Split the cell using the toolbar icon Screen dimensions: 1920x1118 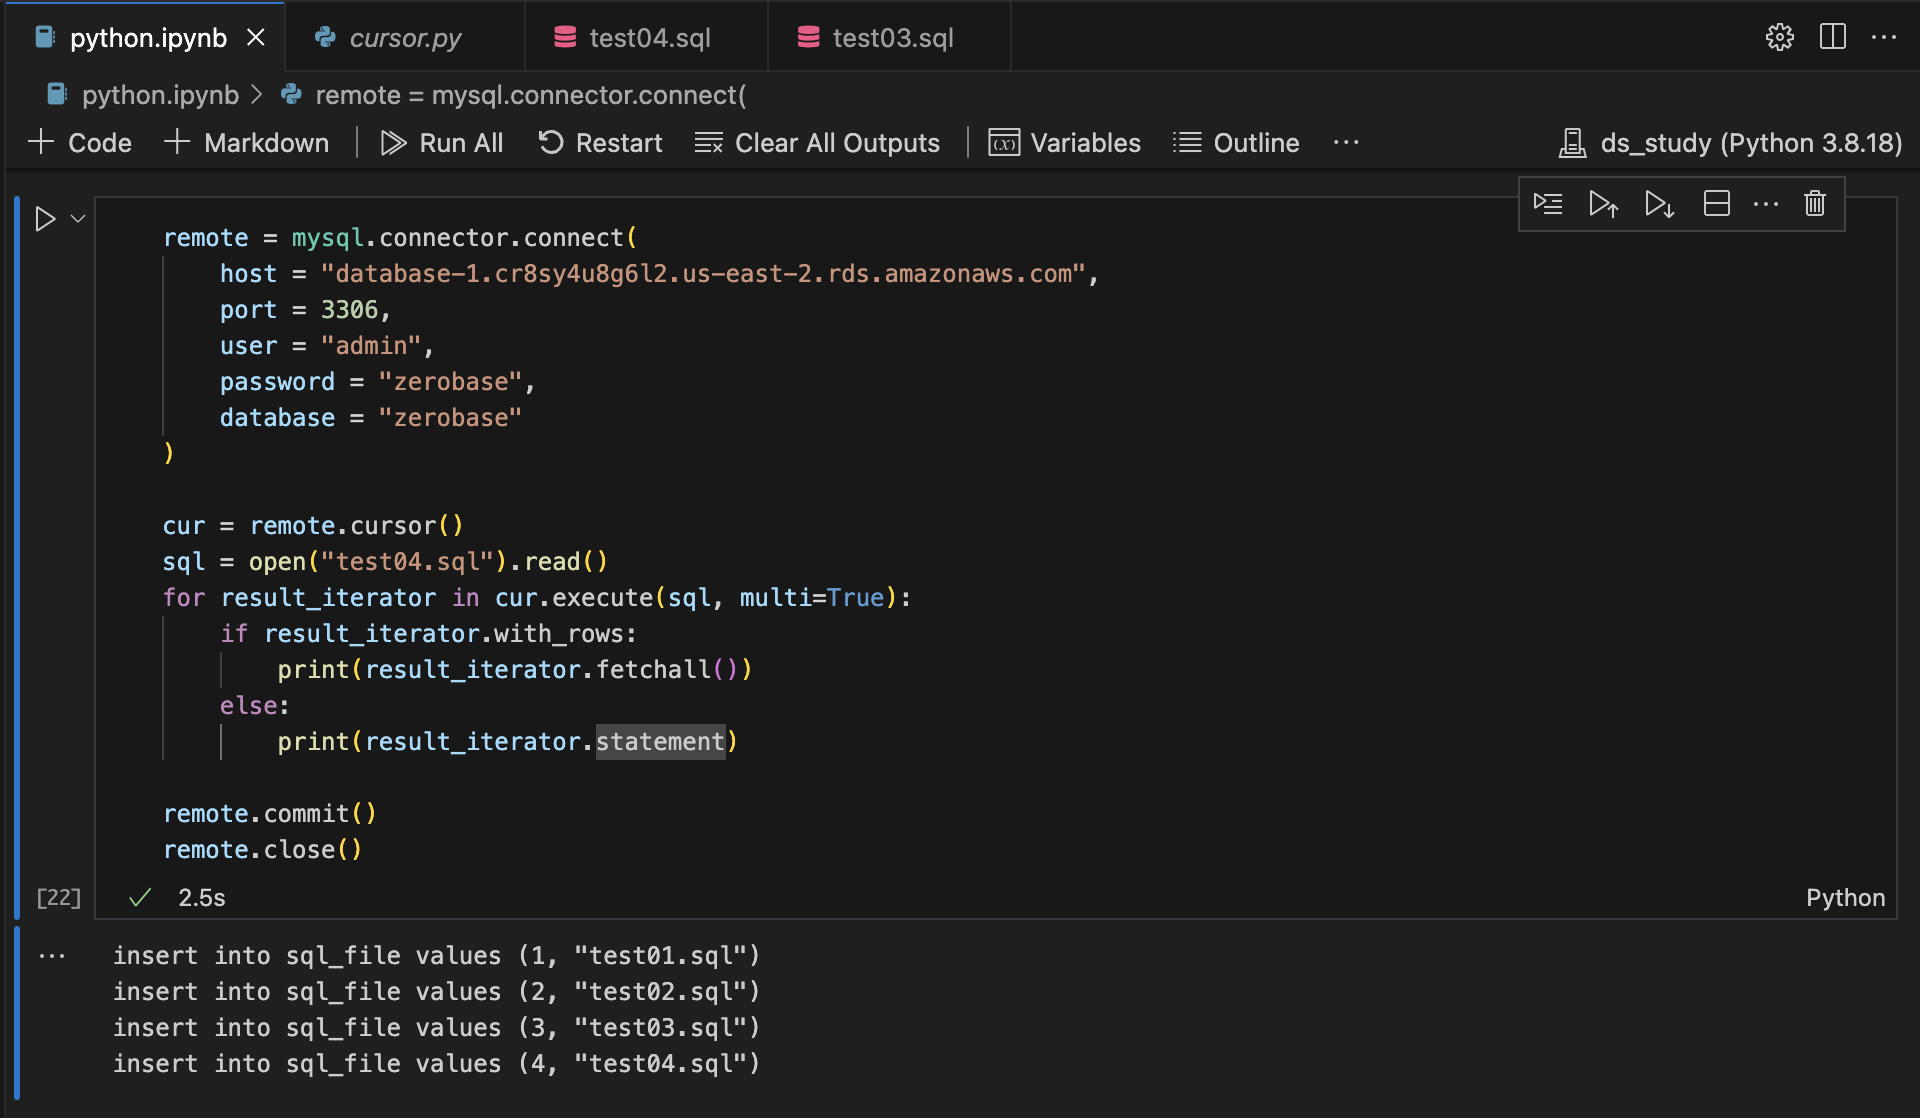(1716, 204)
